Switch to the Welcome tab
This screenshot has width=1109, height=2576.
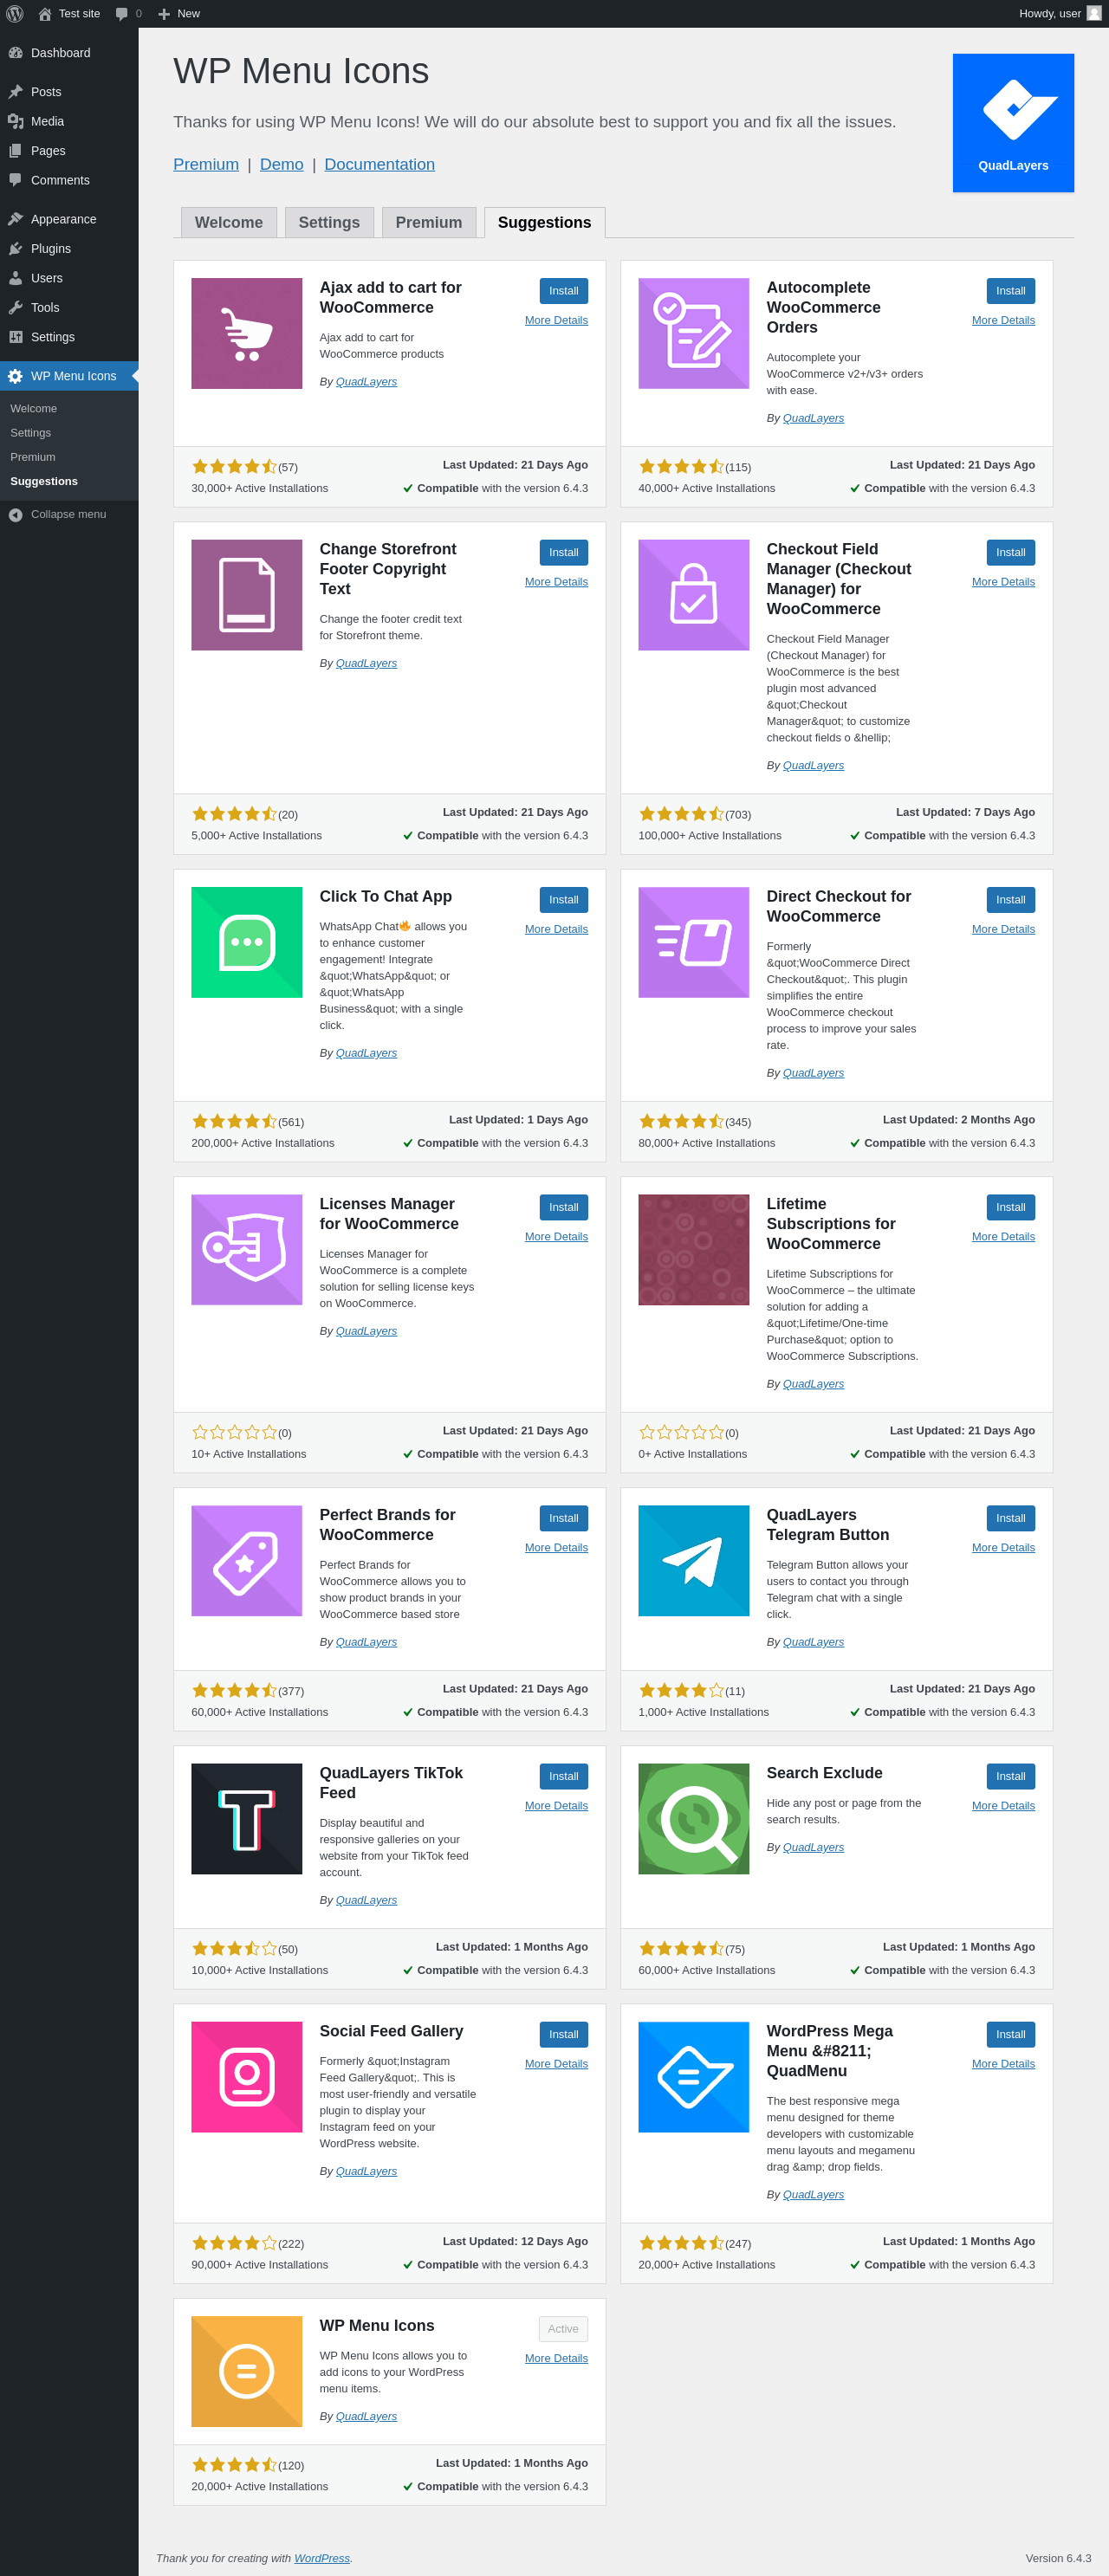coord(229,222)
